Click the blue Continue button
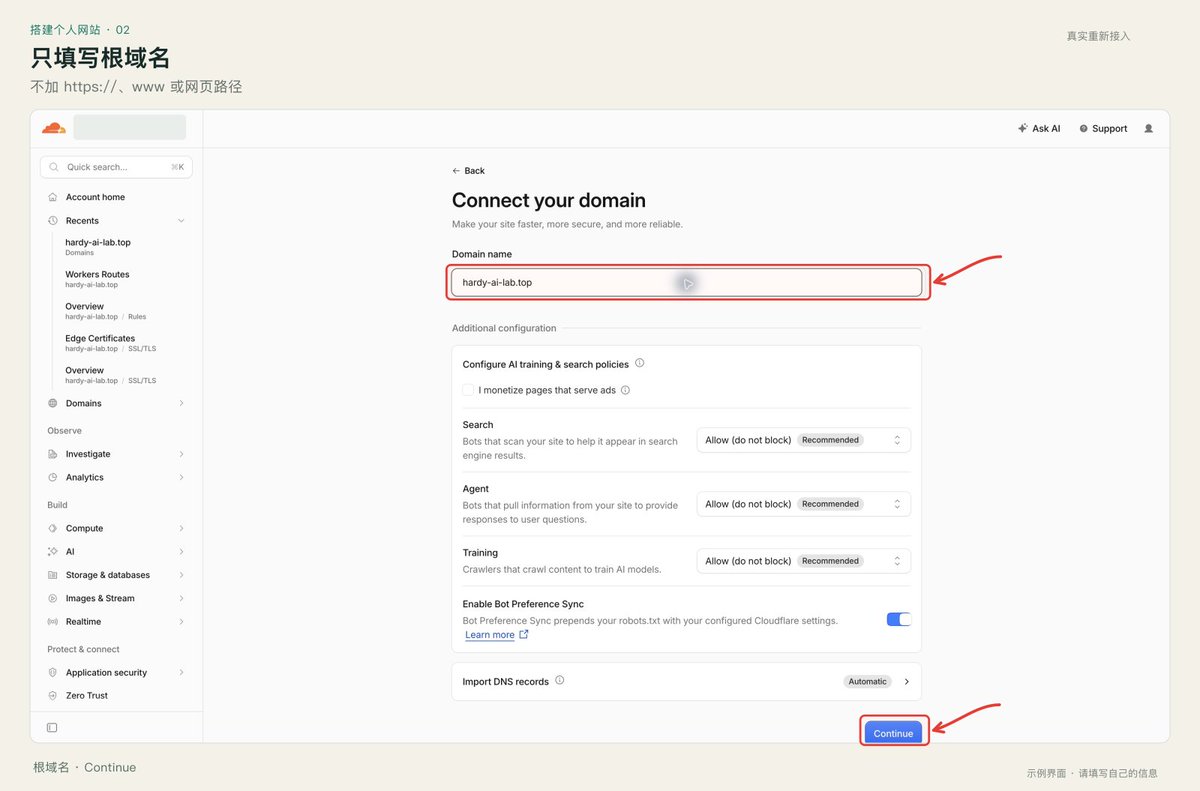 tap(893, 733)
